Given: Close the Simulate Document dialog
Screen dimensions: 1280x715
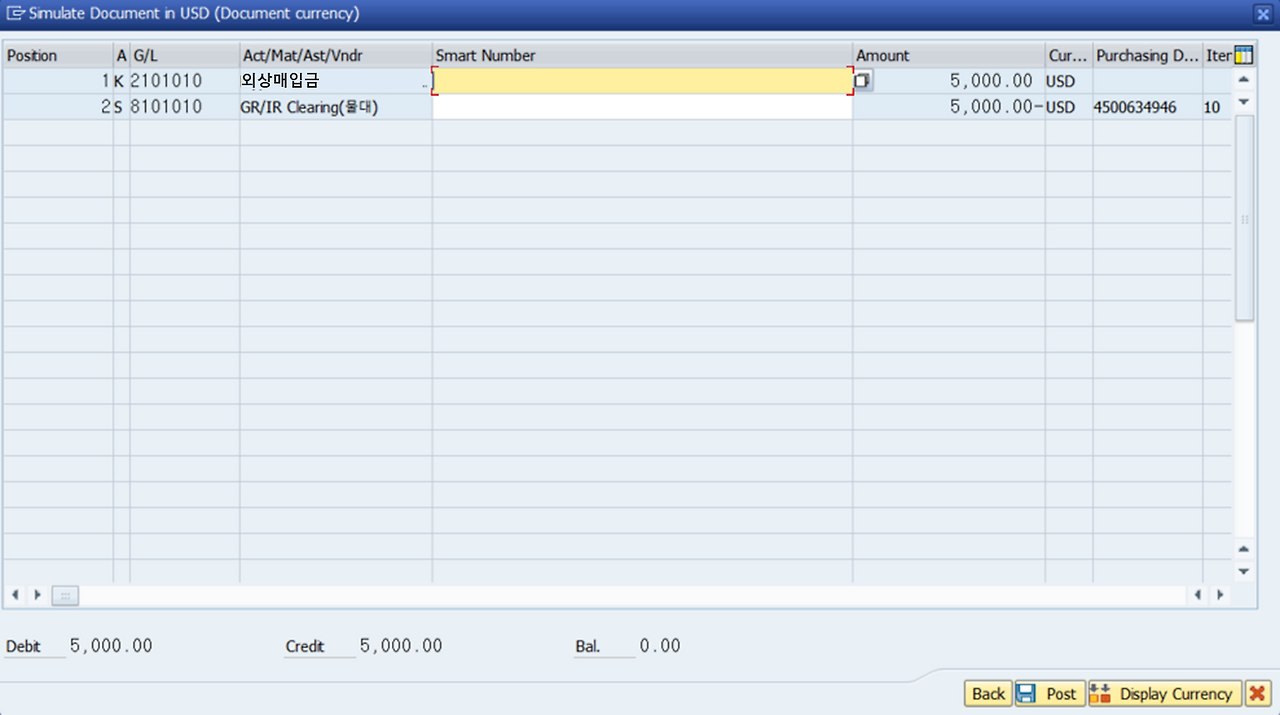Looking at the screenshot, I should pyautogui.click(x=1262, y=14).
